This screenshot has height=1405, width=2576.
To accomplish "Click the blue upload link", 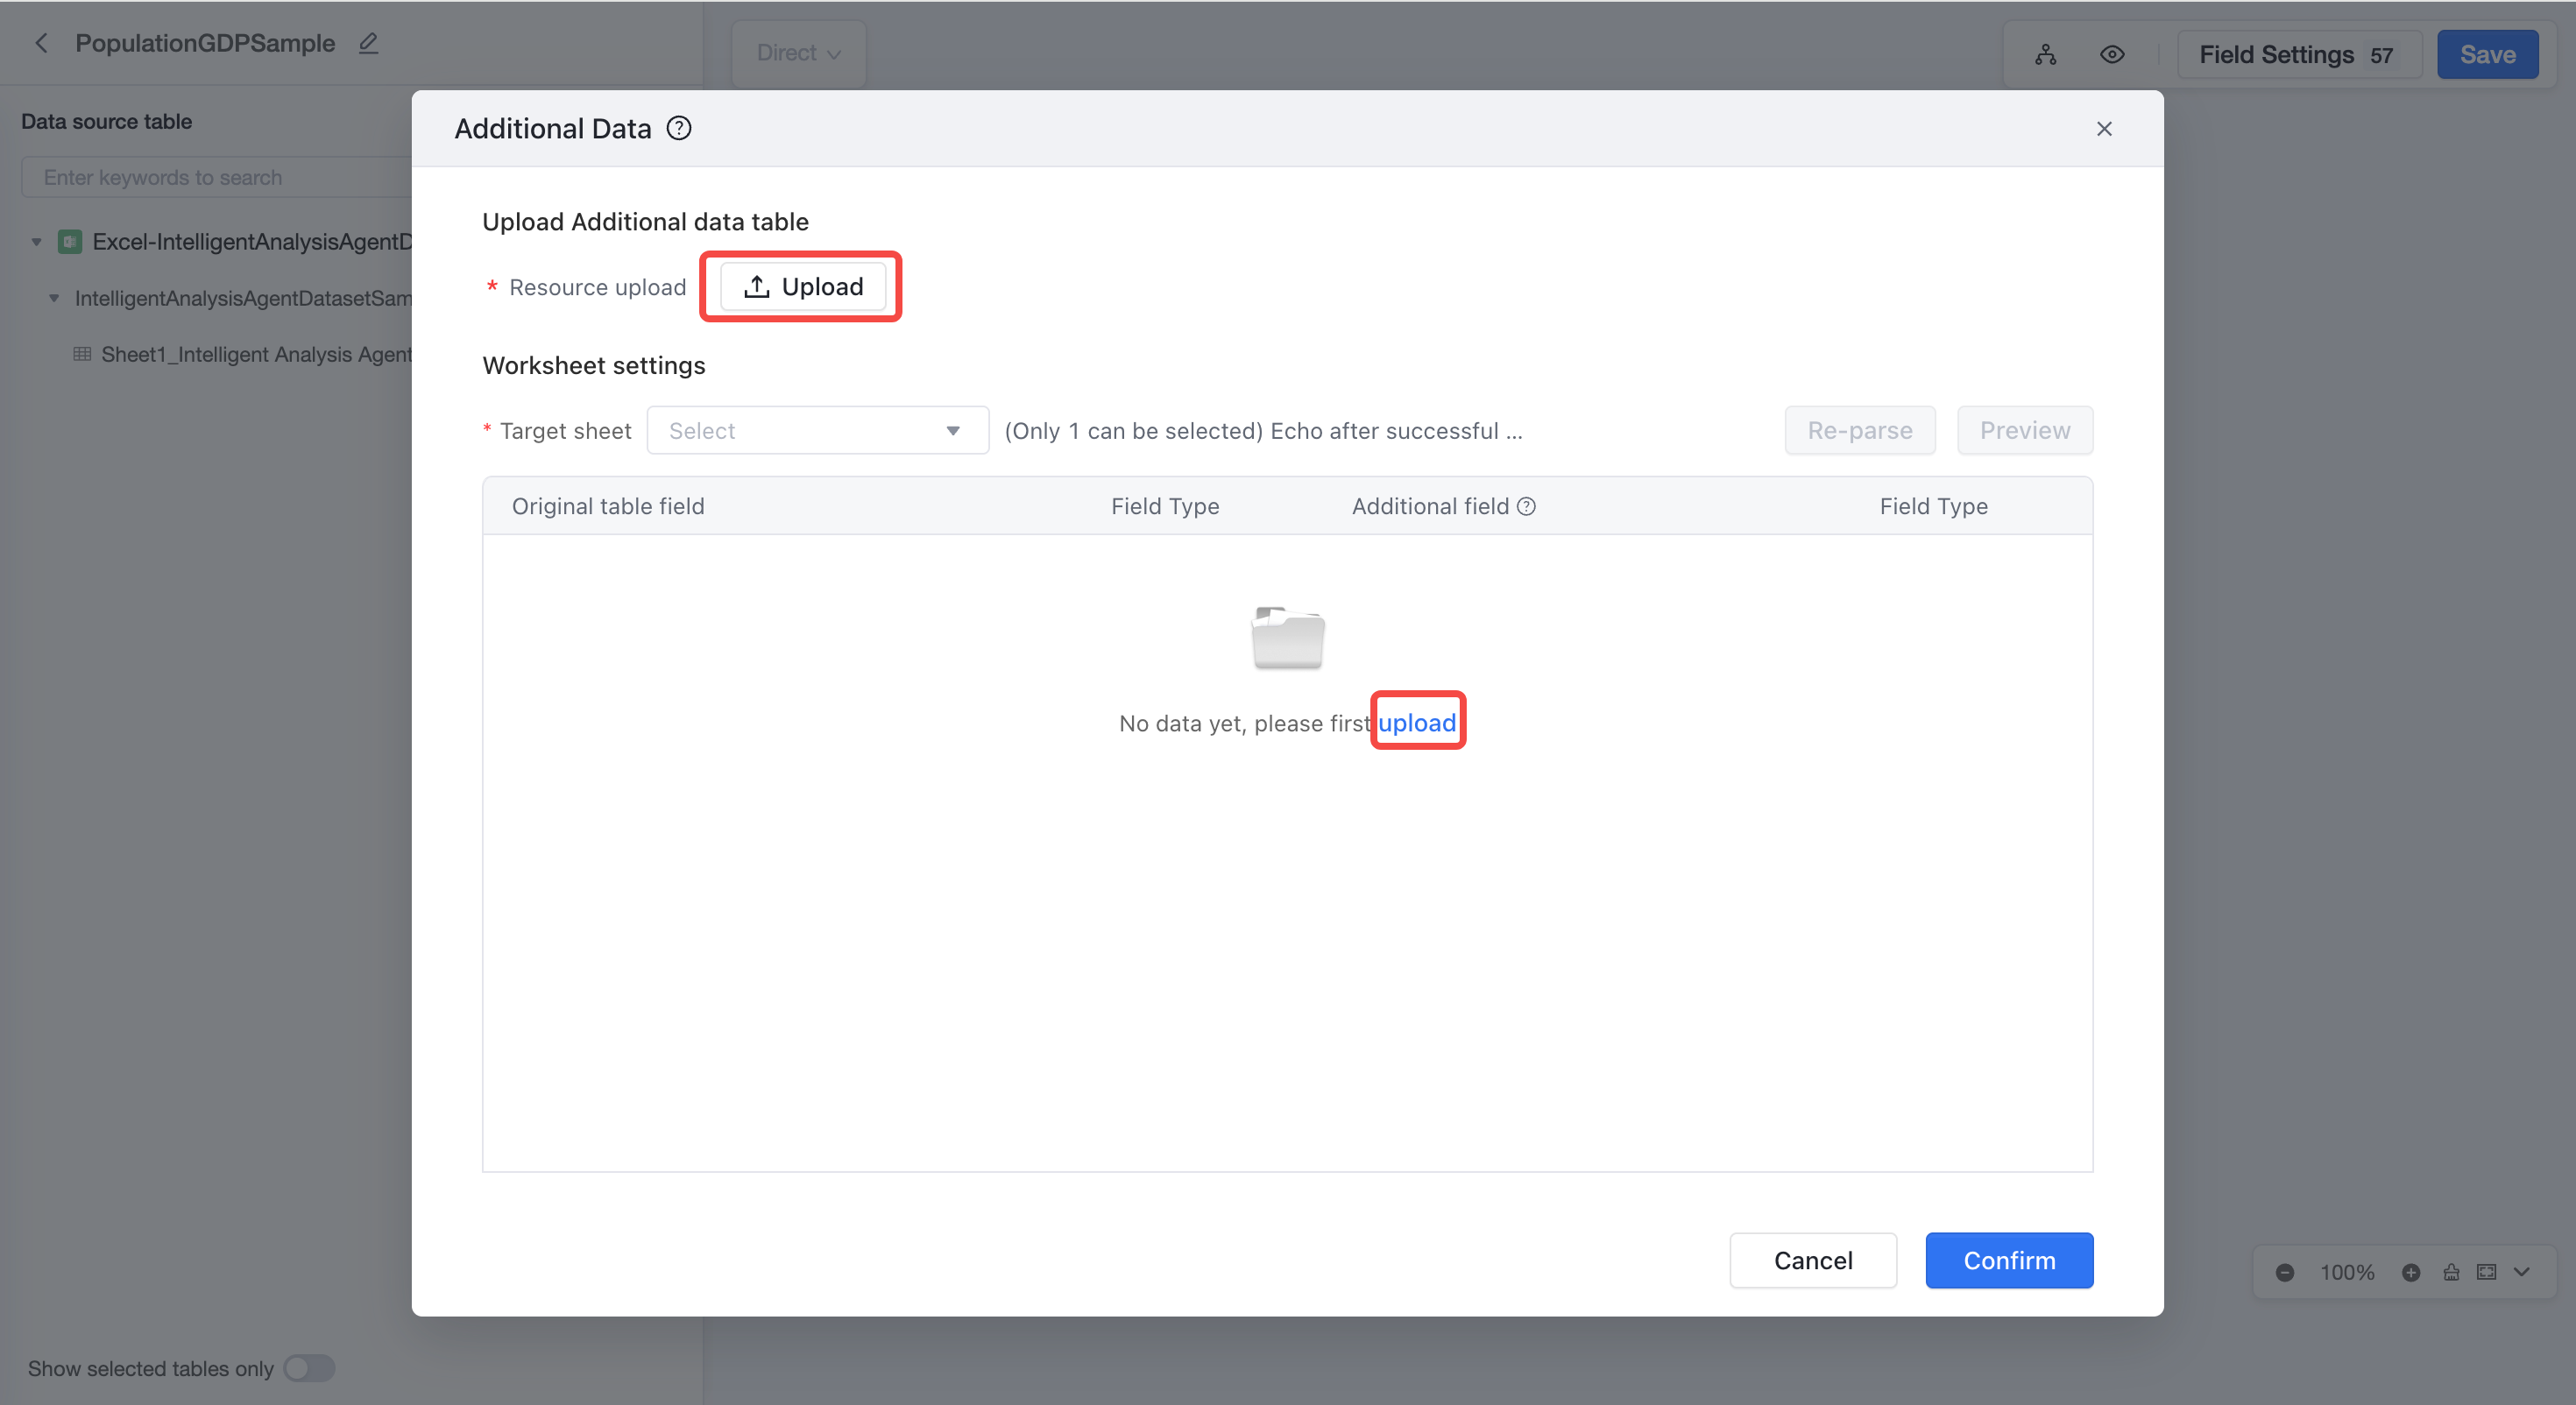I will 1417,722.
